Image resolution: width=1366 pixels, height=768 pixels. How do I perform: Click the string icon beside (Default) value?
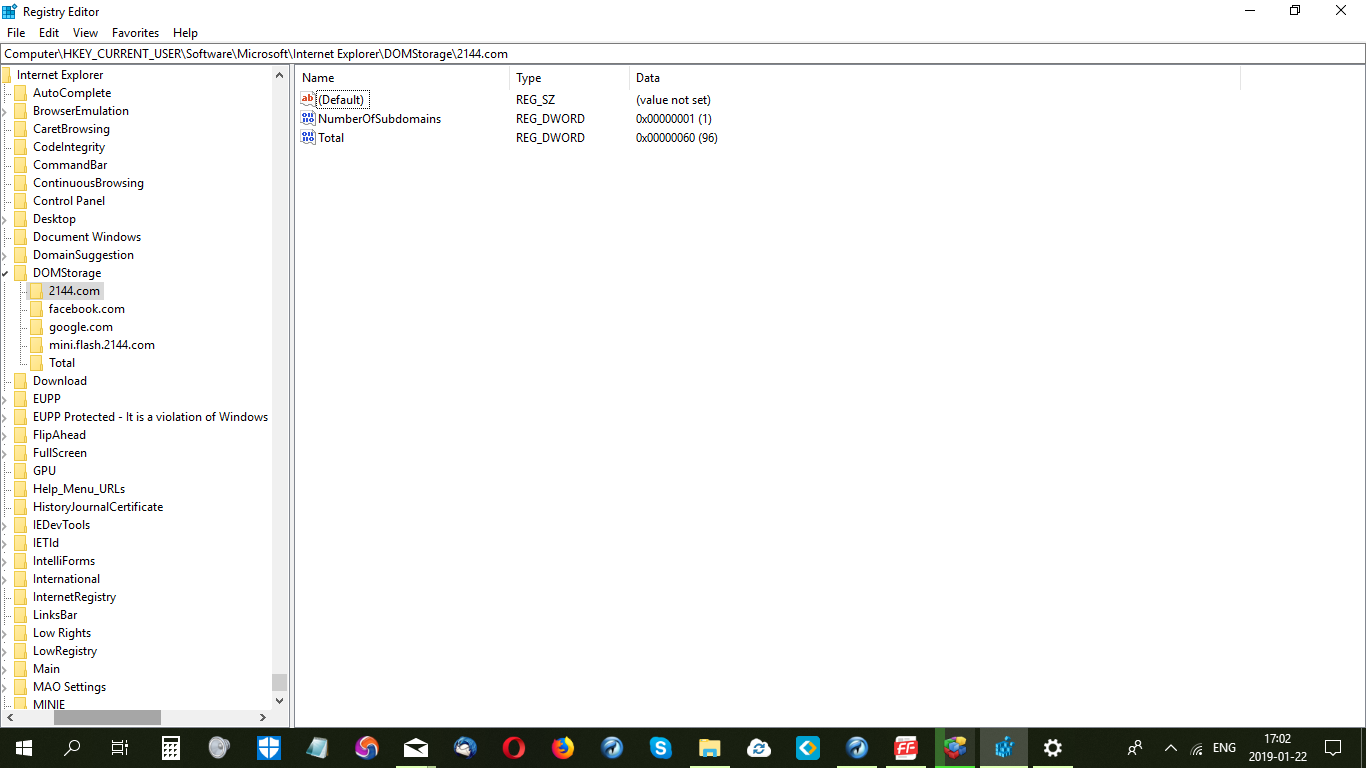[307, 99]
